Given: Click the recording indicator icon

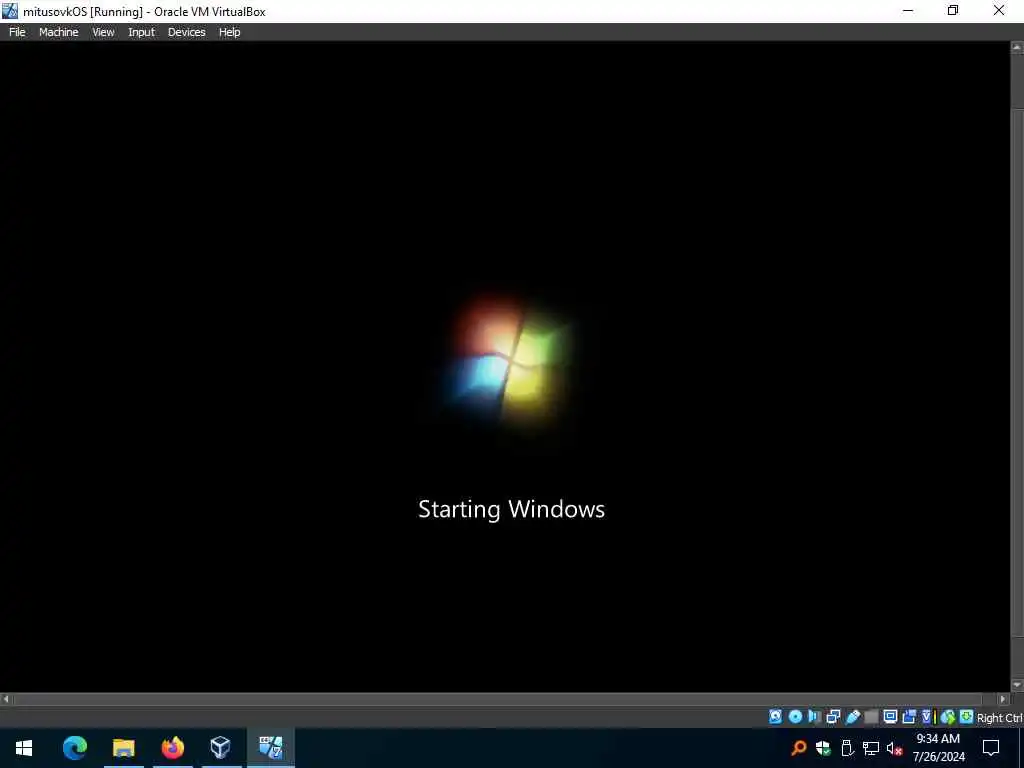Looking at the screenshot, I should [x=908, y=716].
